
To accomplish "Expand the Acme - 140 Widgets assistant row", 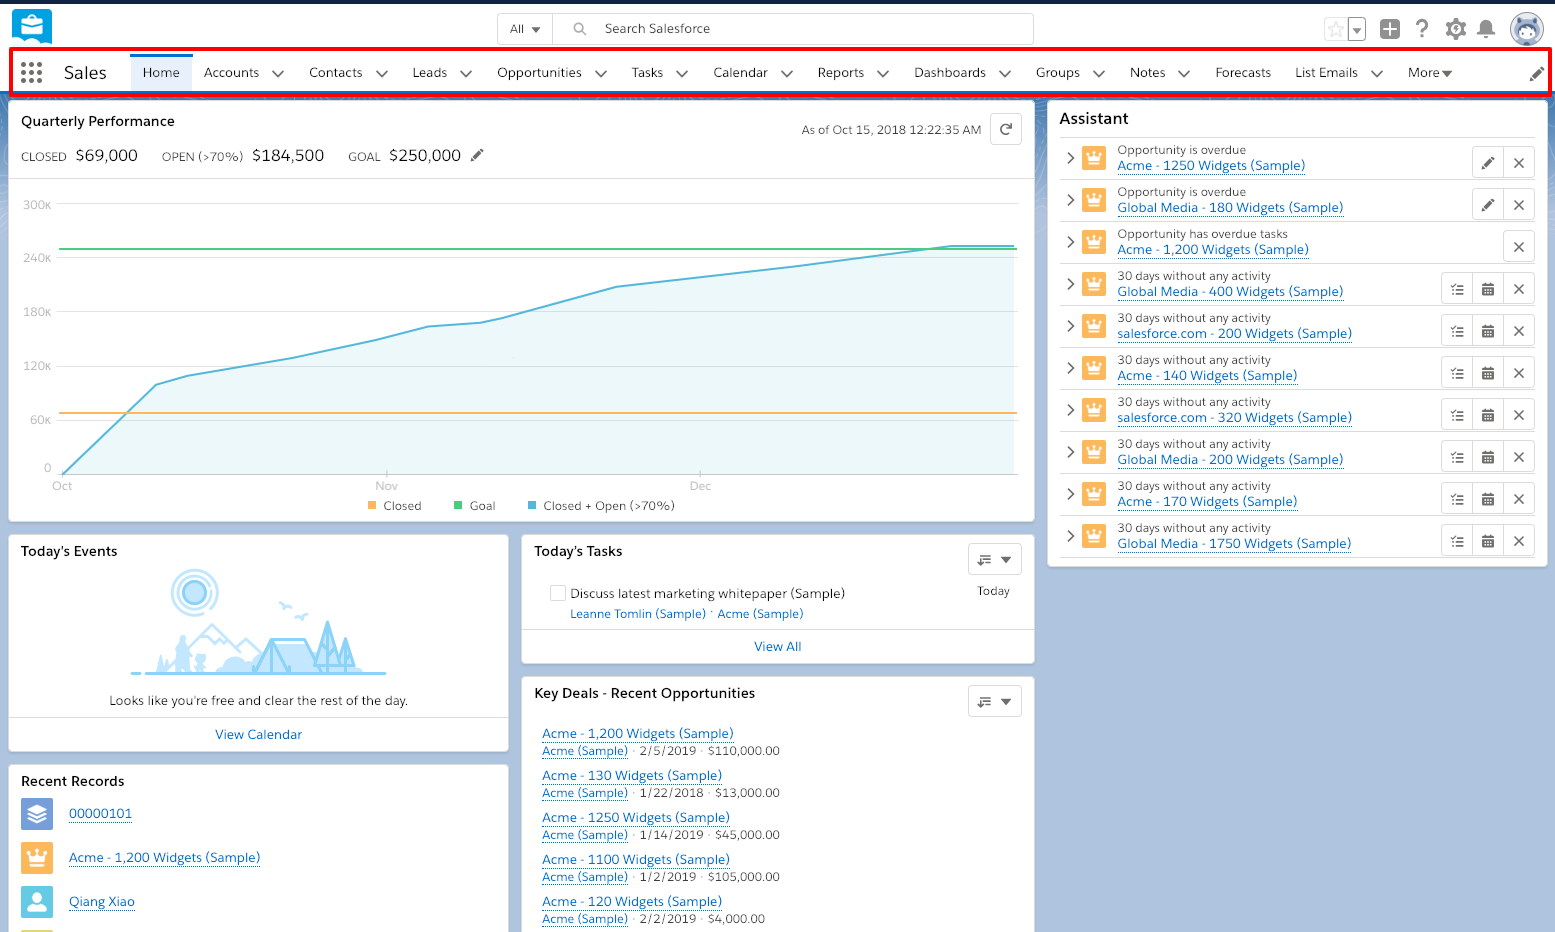I will click(1070, 368).
